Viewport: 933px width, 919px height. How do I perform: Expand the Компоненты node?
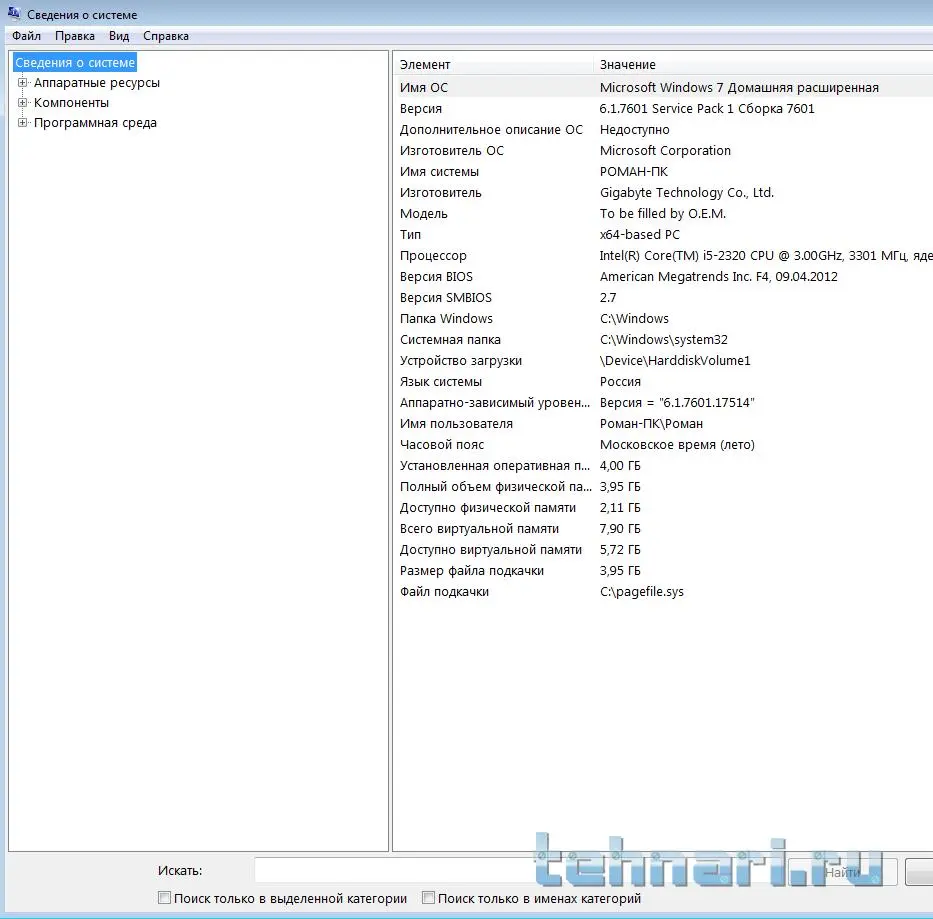pyautogui.click(x=22, y=103)
